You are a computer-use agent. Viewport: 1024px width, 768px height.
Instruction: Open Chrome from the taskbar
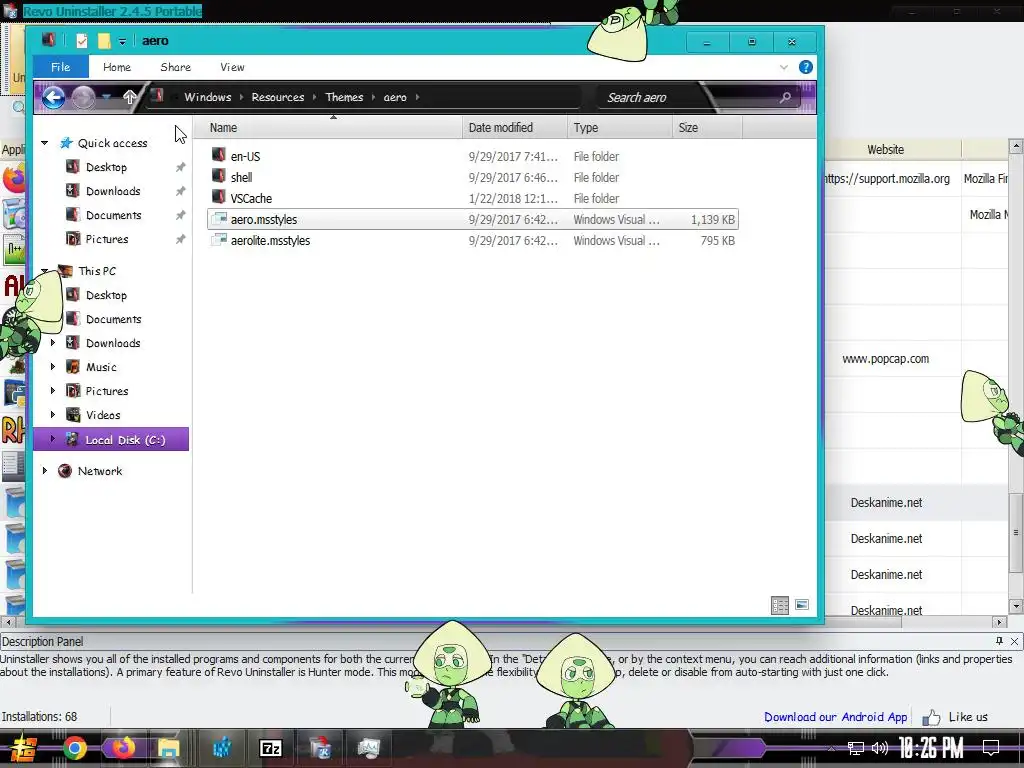point(75,748)
